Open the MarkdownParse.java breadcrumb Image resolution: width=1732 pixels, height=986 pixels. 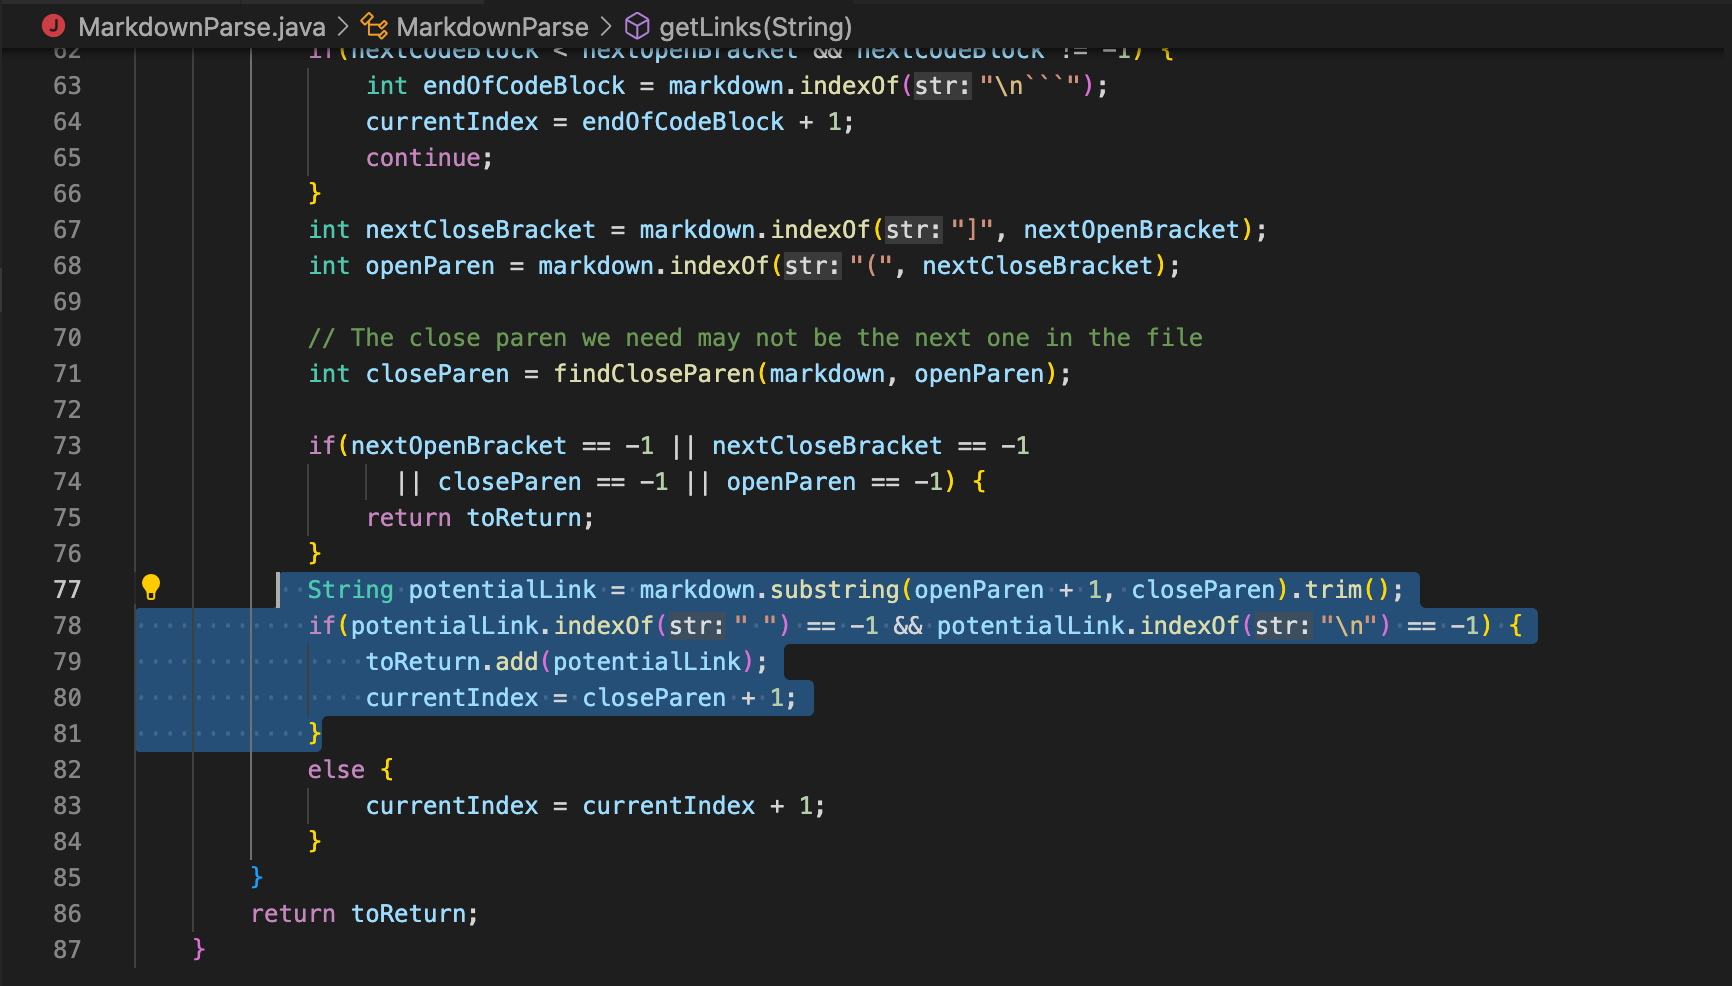pyautogui.click(x=202, y=27)
